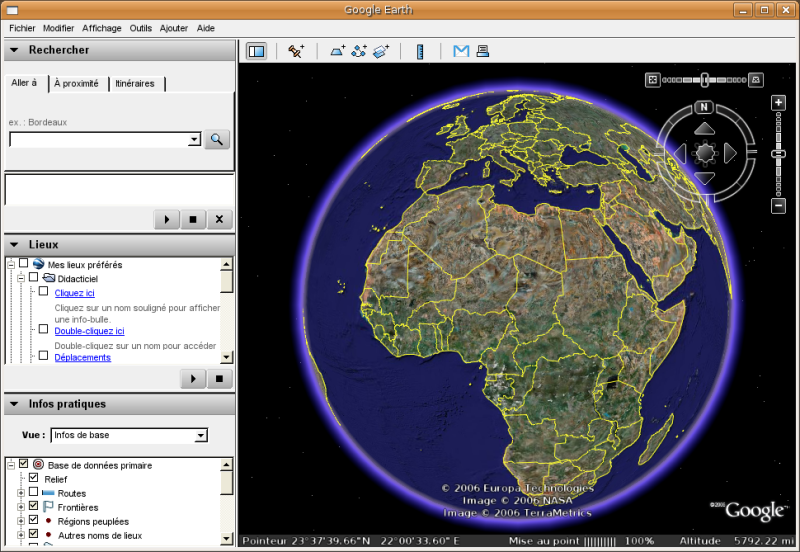
Task: Open the Fichier menu
Action: (22, 28)
